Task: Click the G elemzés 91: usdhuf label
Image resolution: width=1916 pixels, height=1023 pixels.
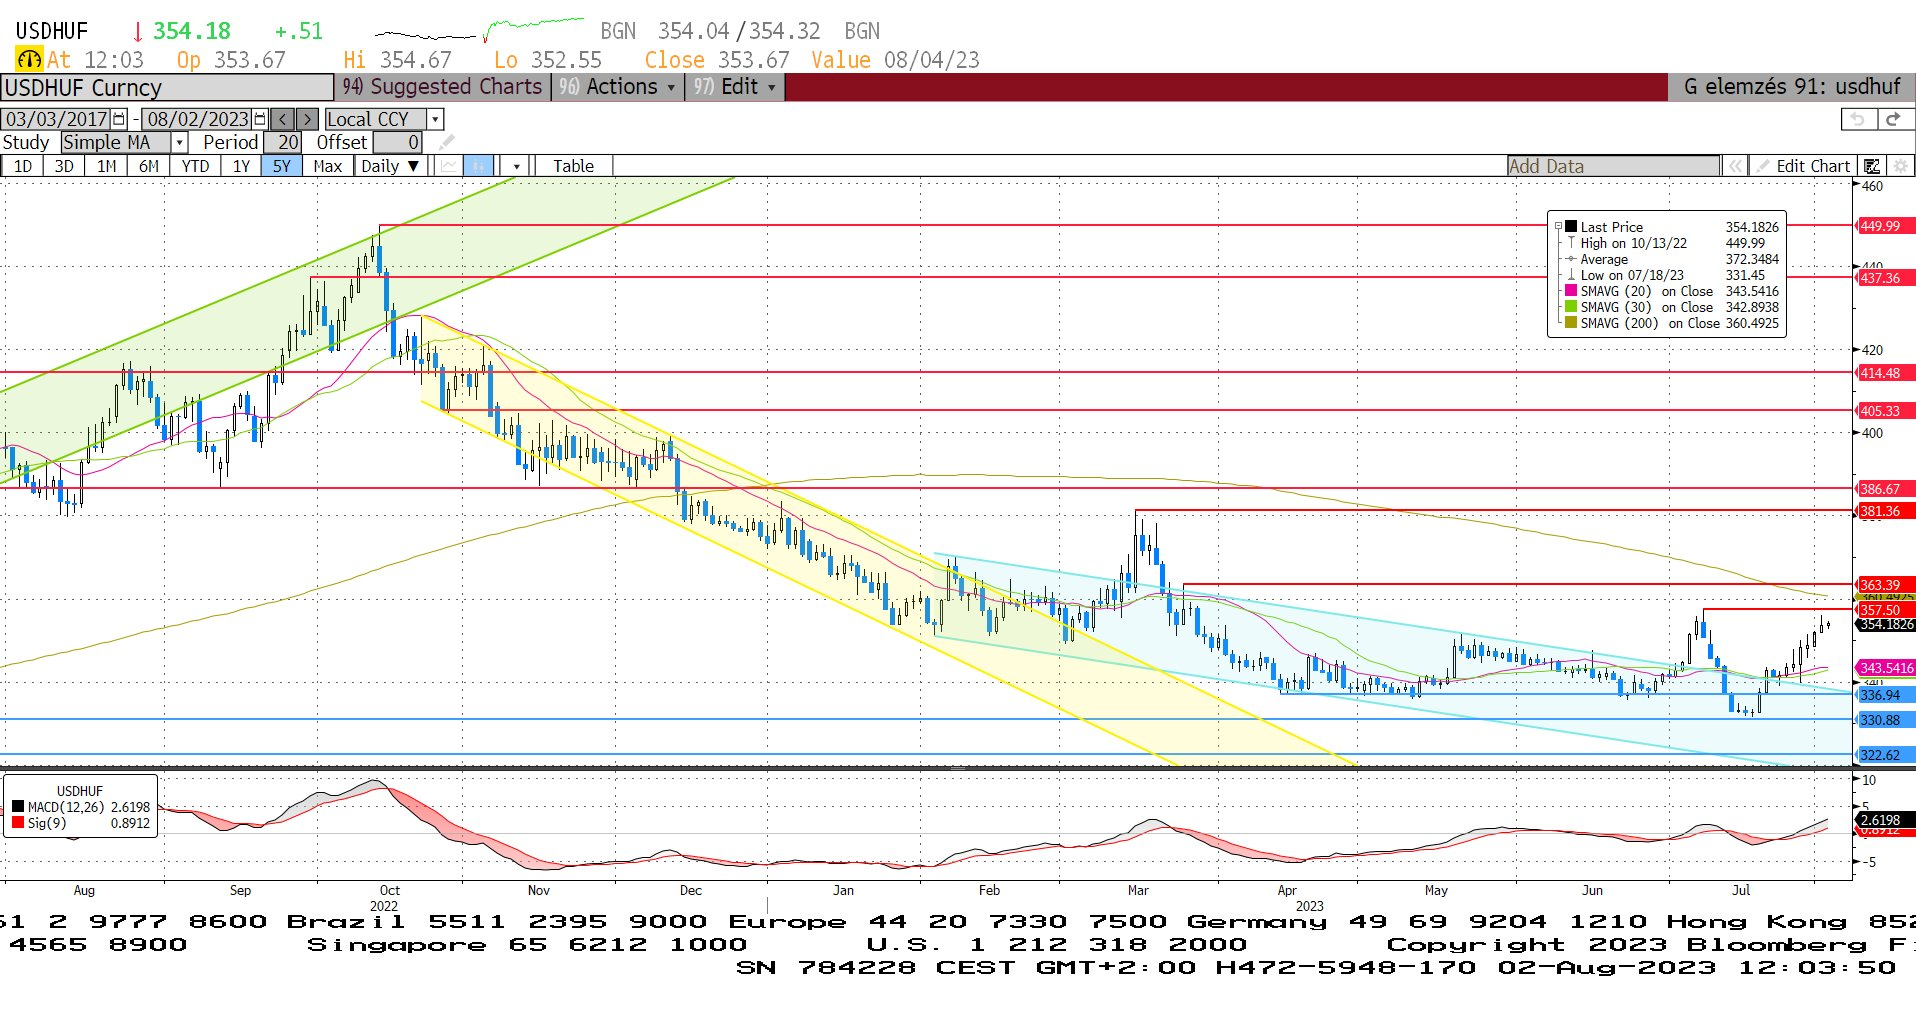Action: pyautogui.click(x=1792, y=87)
